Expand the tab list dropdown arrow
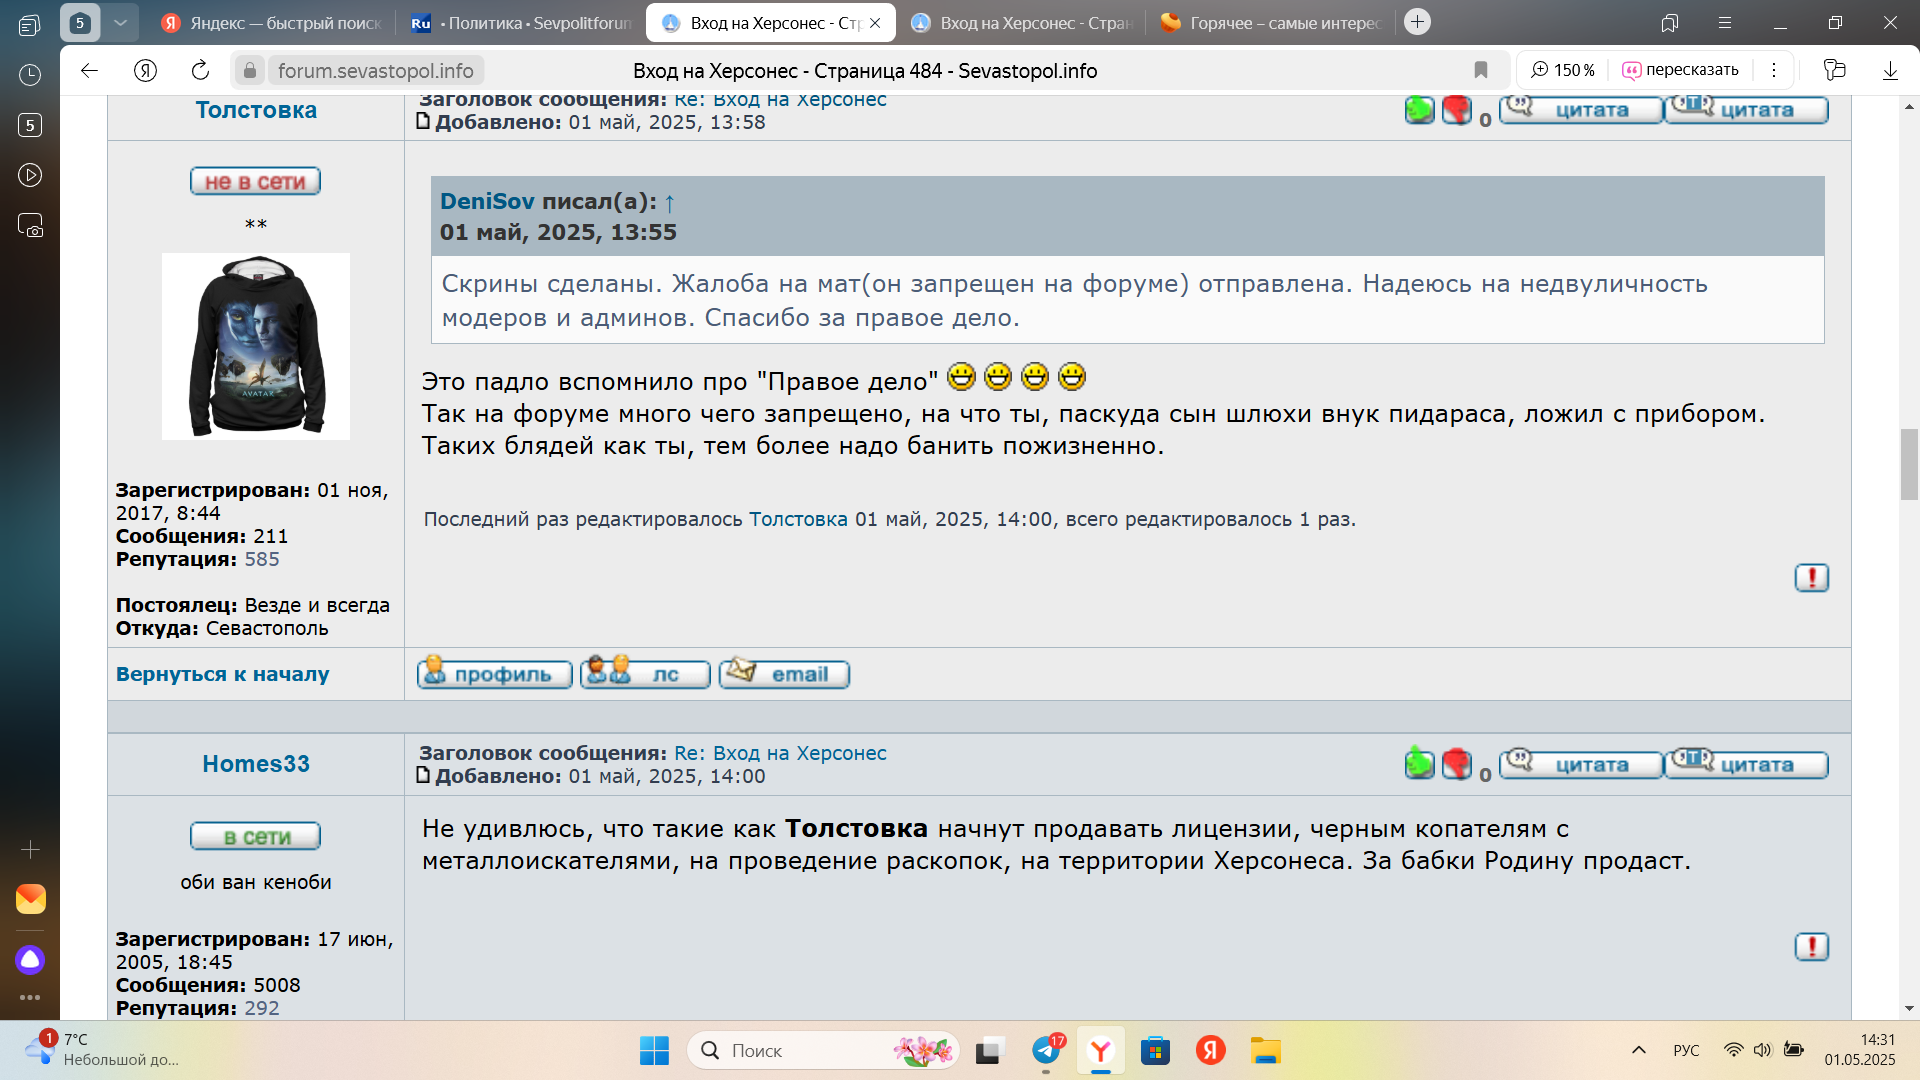The image size is (1920, 1080). 120,22
